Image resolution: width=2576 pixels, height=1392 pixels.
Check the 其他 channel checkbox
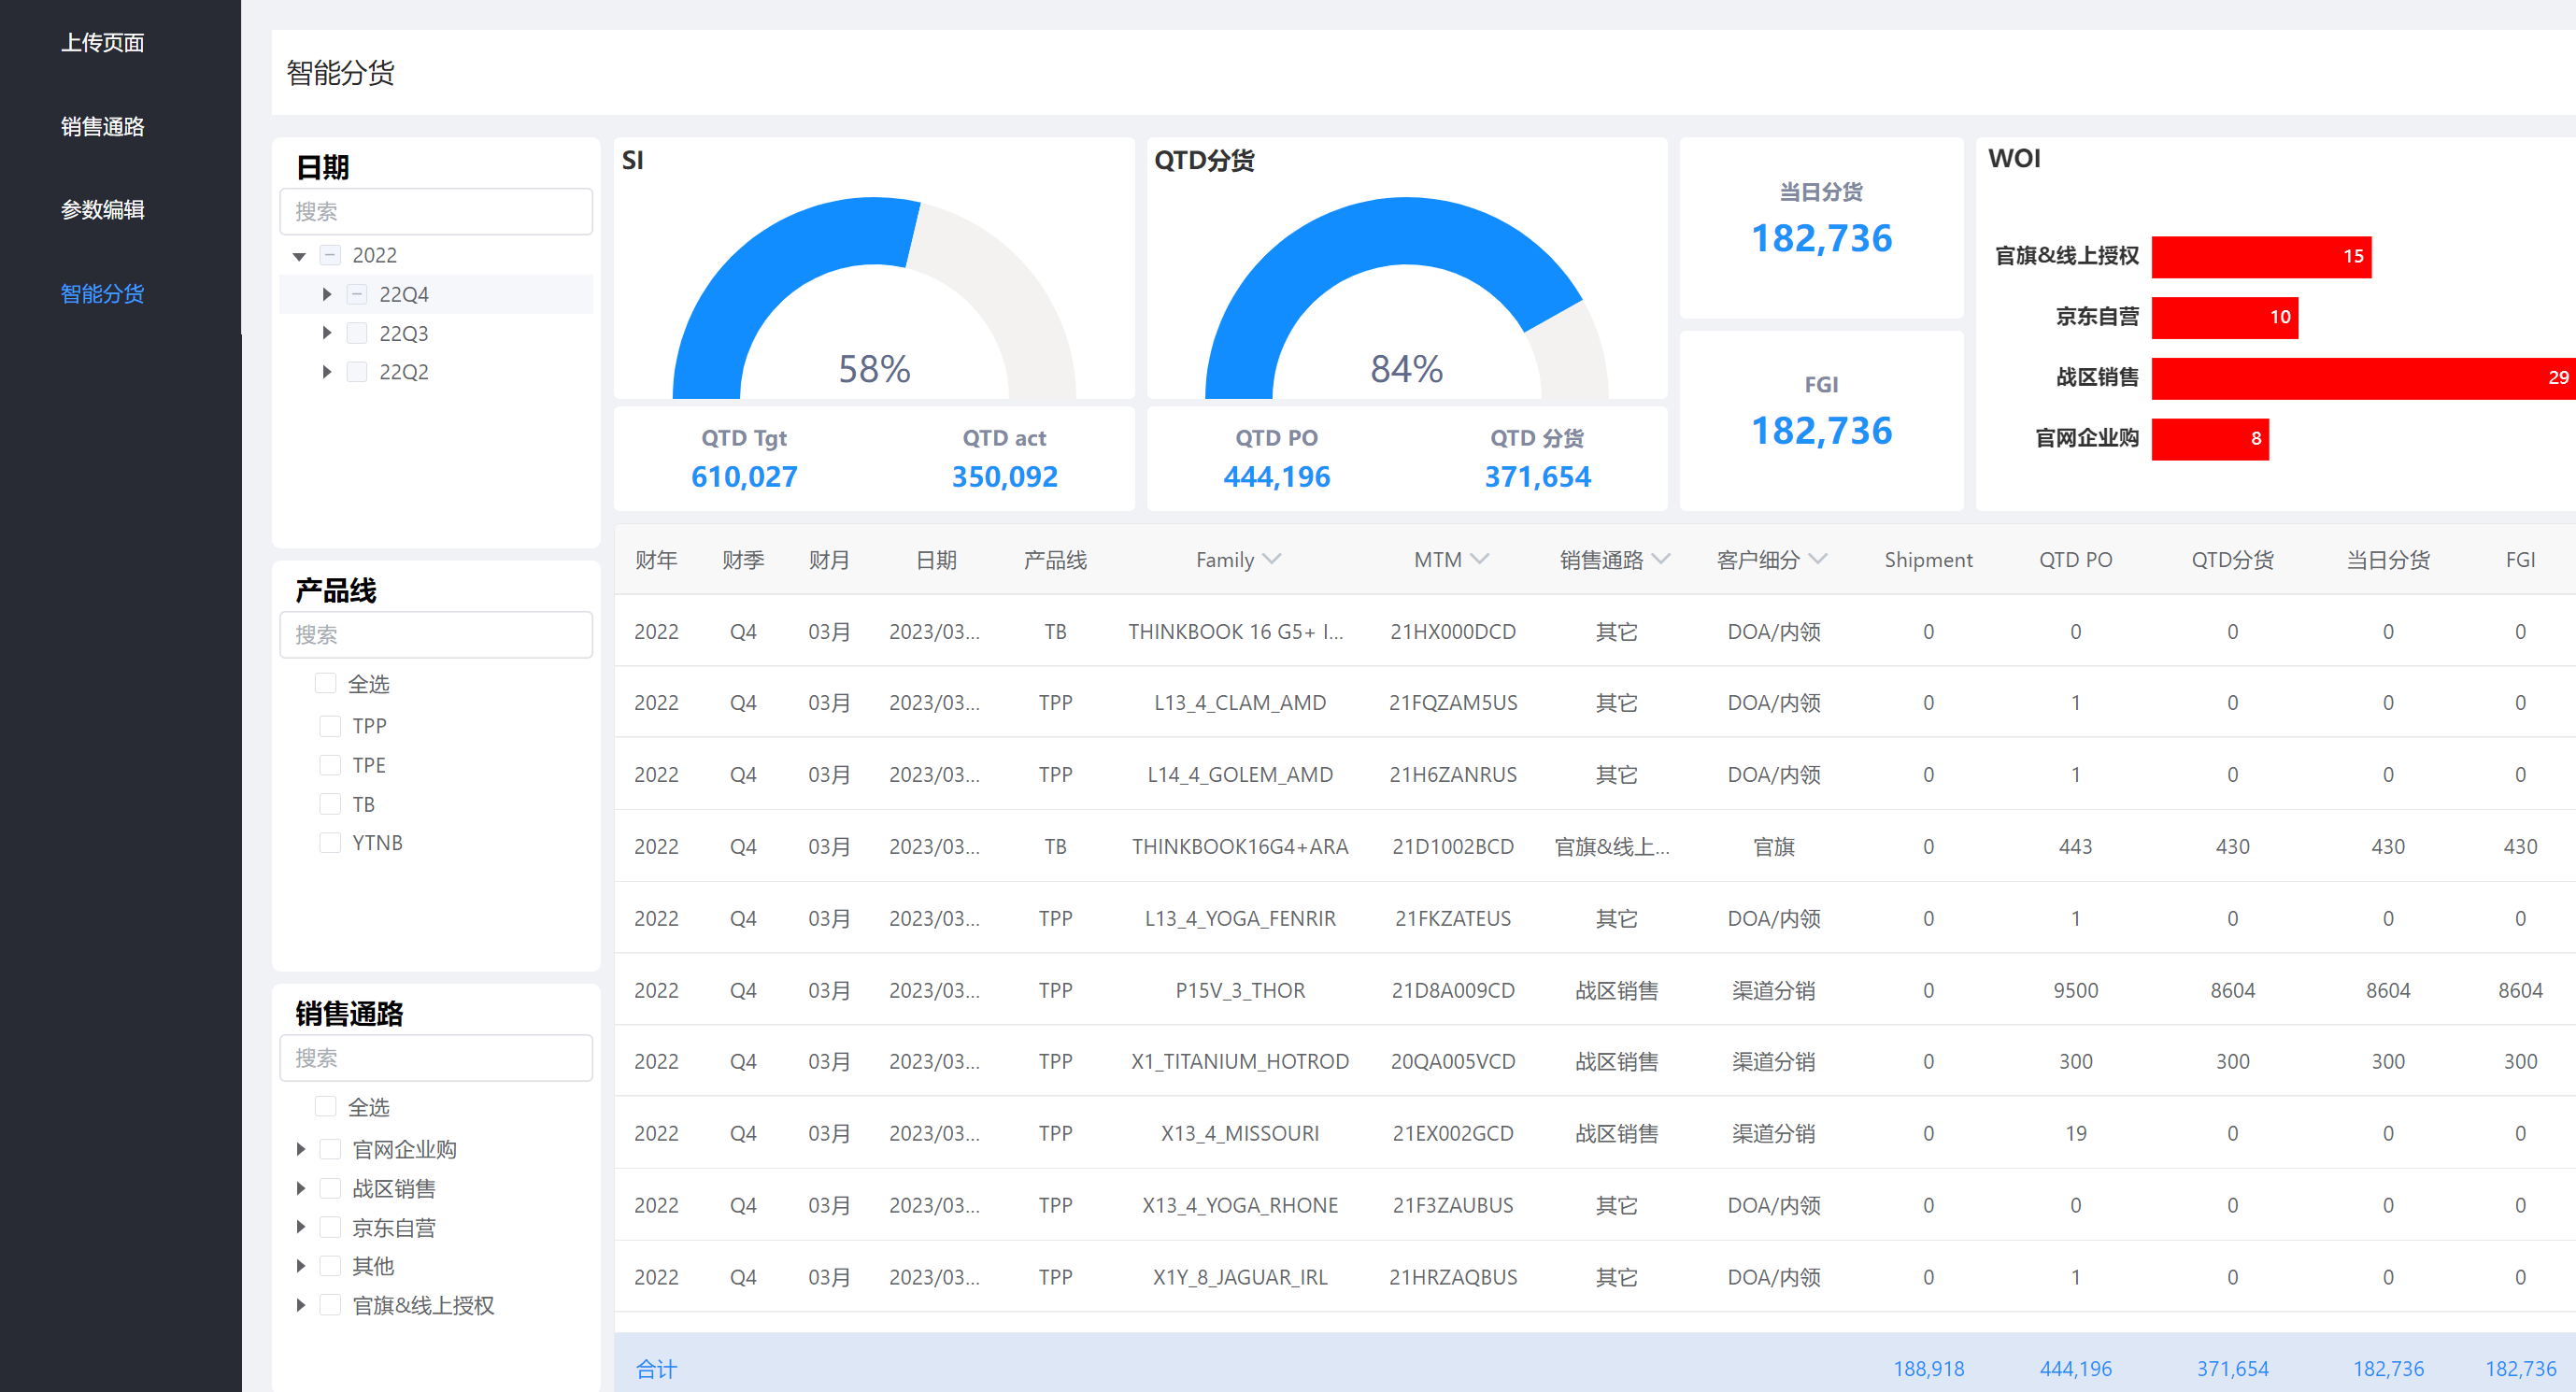coord(330,1266)
